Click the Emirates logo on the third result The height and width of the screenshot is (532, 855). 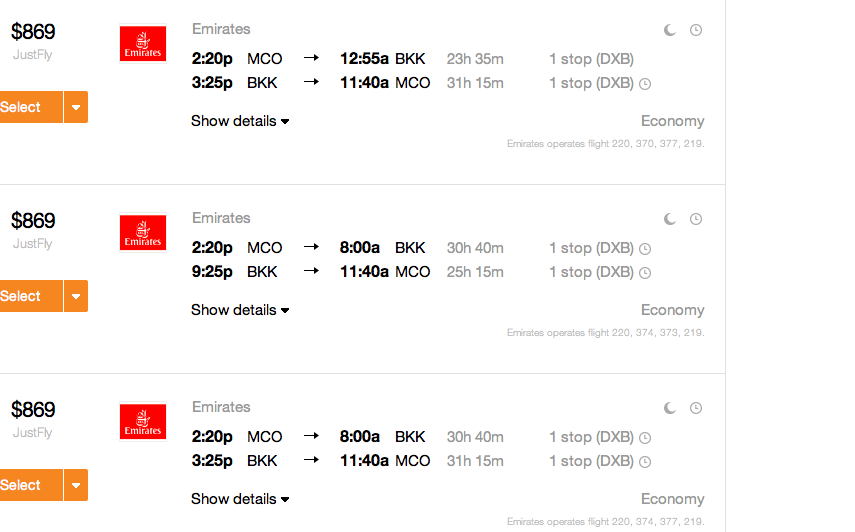pyautogui.click(x=143, y=421)
